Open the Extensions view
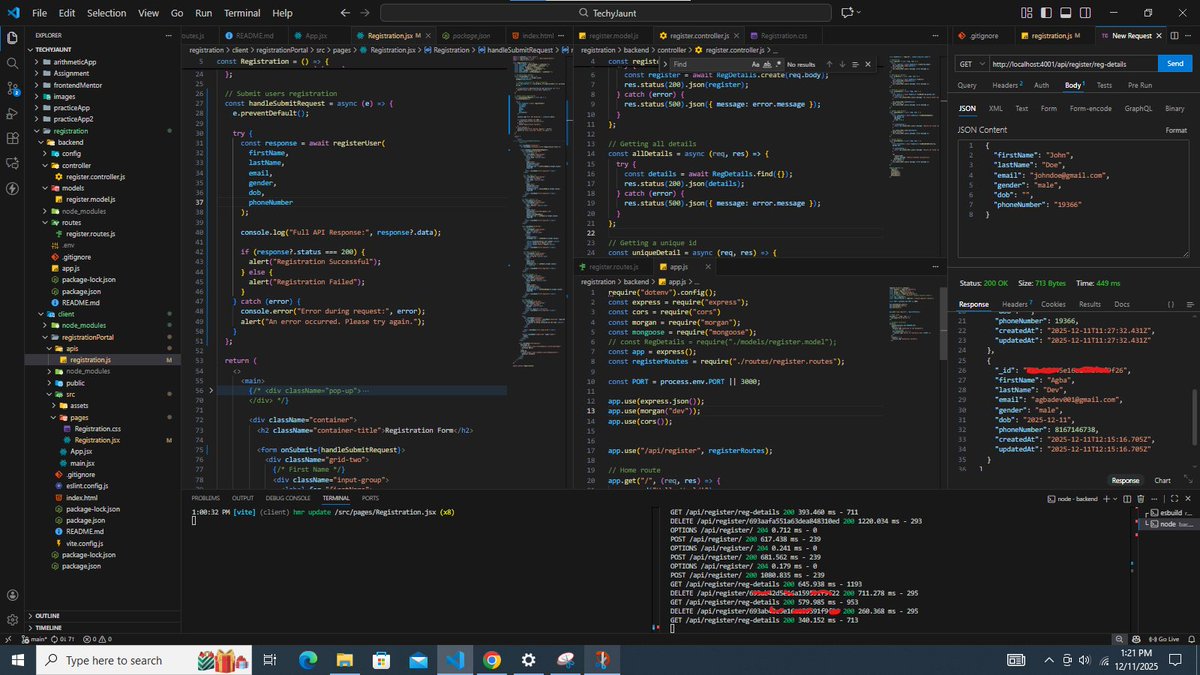This screenshot has height=675, width=1200. click(x=13, y=138)
